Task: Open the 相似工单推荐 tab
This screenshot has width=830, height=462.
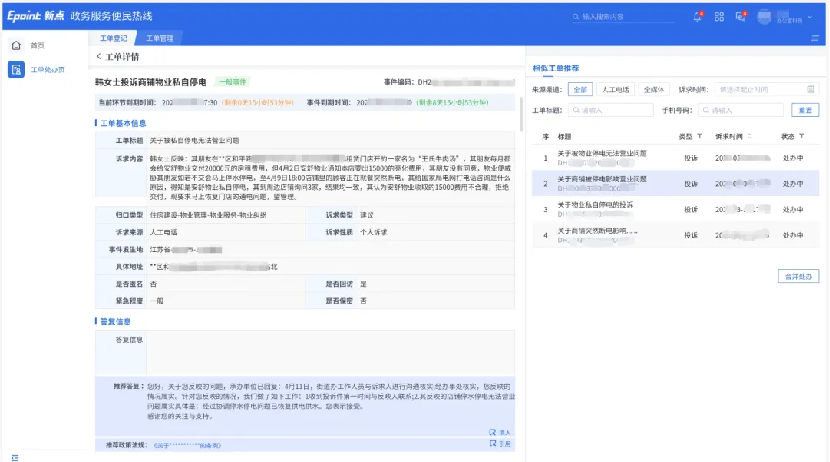Action: coord(555,68)
